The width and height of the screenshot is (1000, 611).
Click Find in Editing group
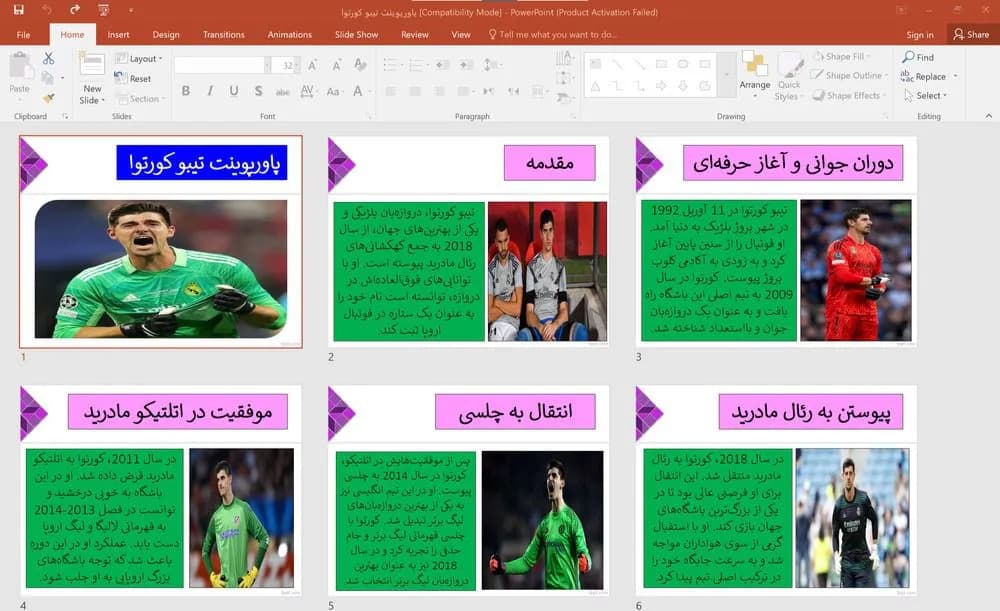tap(918, 57)
